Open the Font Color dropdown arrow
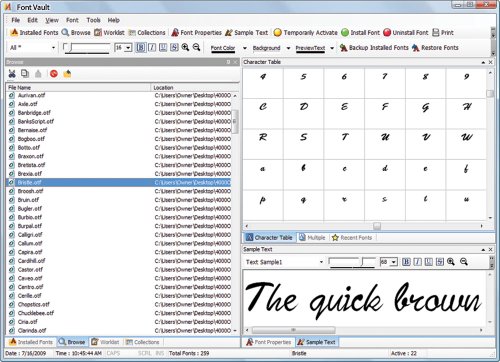The width and height of the screenshot is (500, 362). (x=245, y=48)
